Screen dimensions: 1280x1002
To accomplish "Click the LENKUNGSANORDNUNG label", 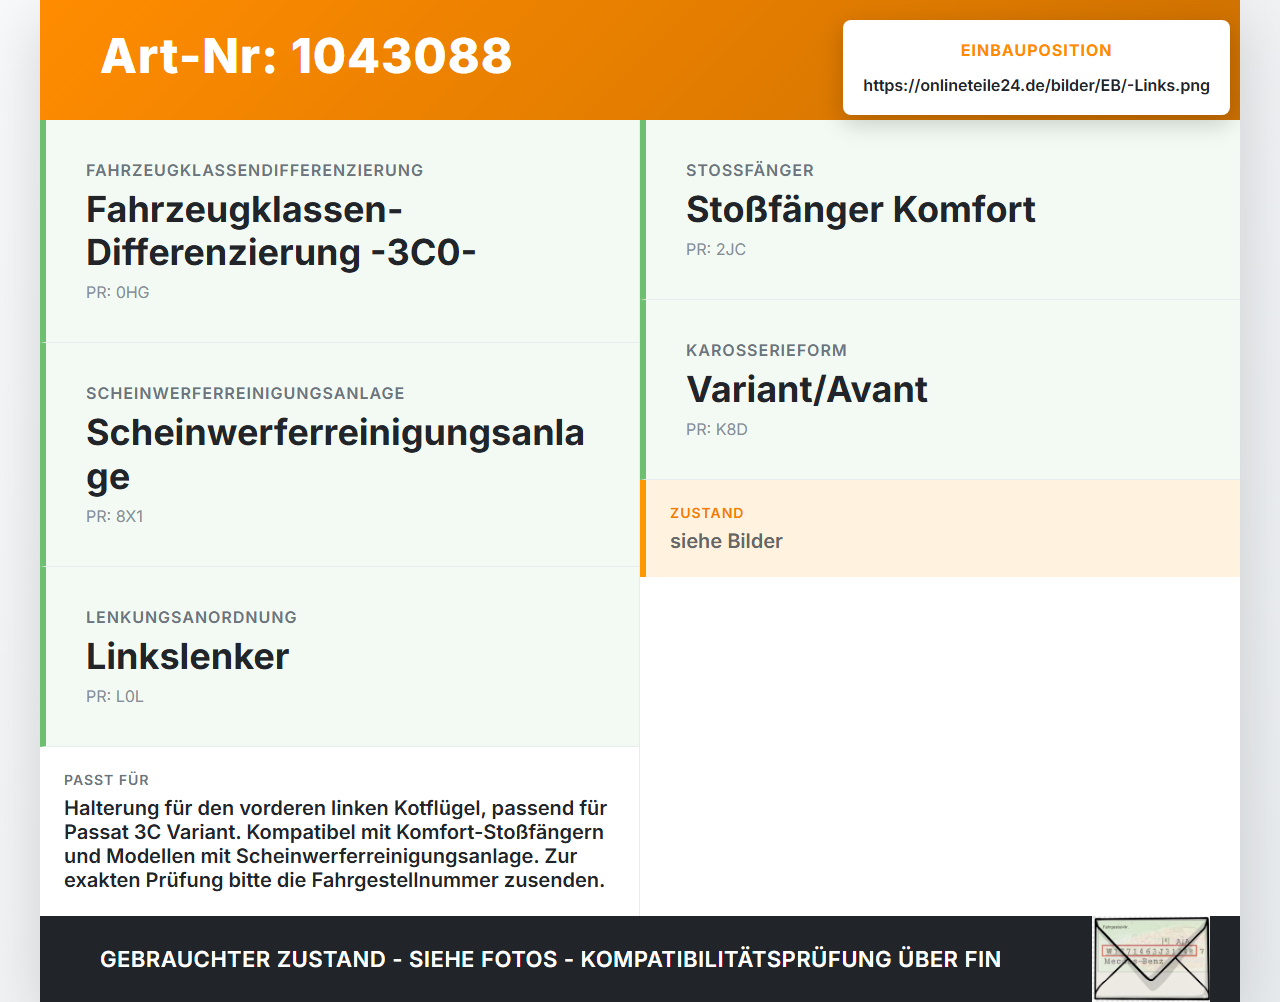I will tap(191, 618).
